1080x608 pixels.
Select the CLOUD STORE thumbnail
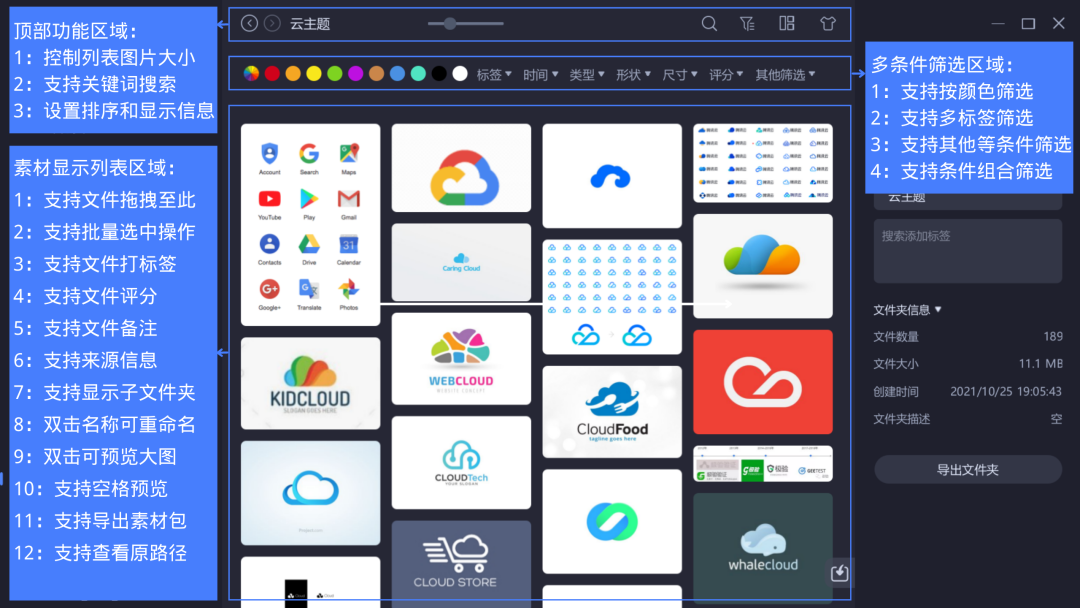pyautogui.click(x=461, y=562)
